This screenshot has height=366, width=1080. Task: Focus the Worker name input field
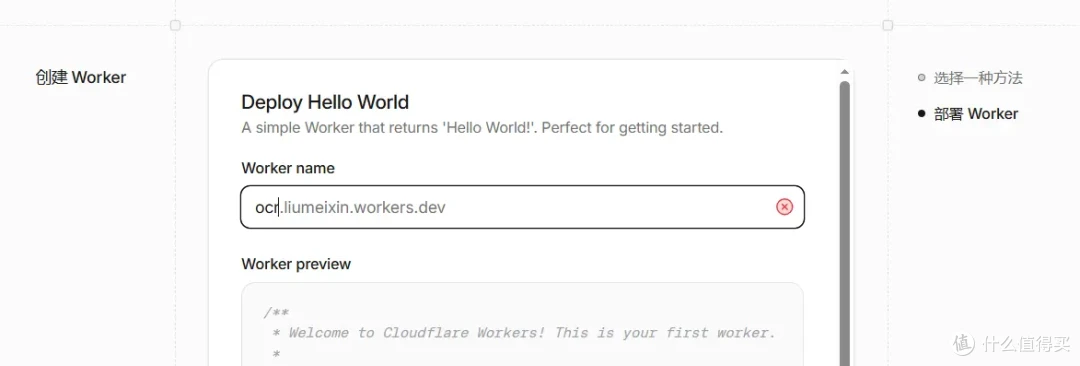[x=522, y=207]
